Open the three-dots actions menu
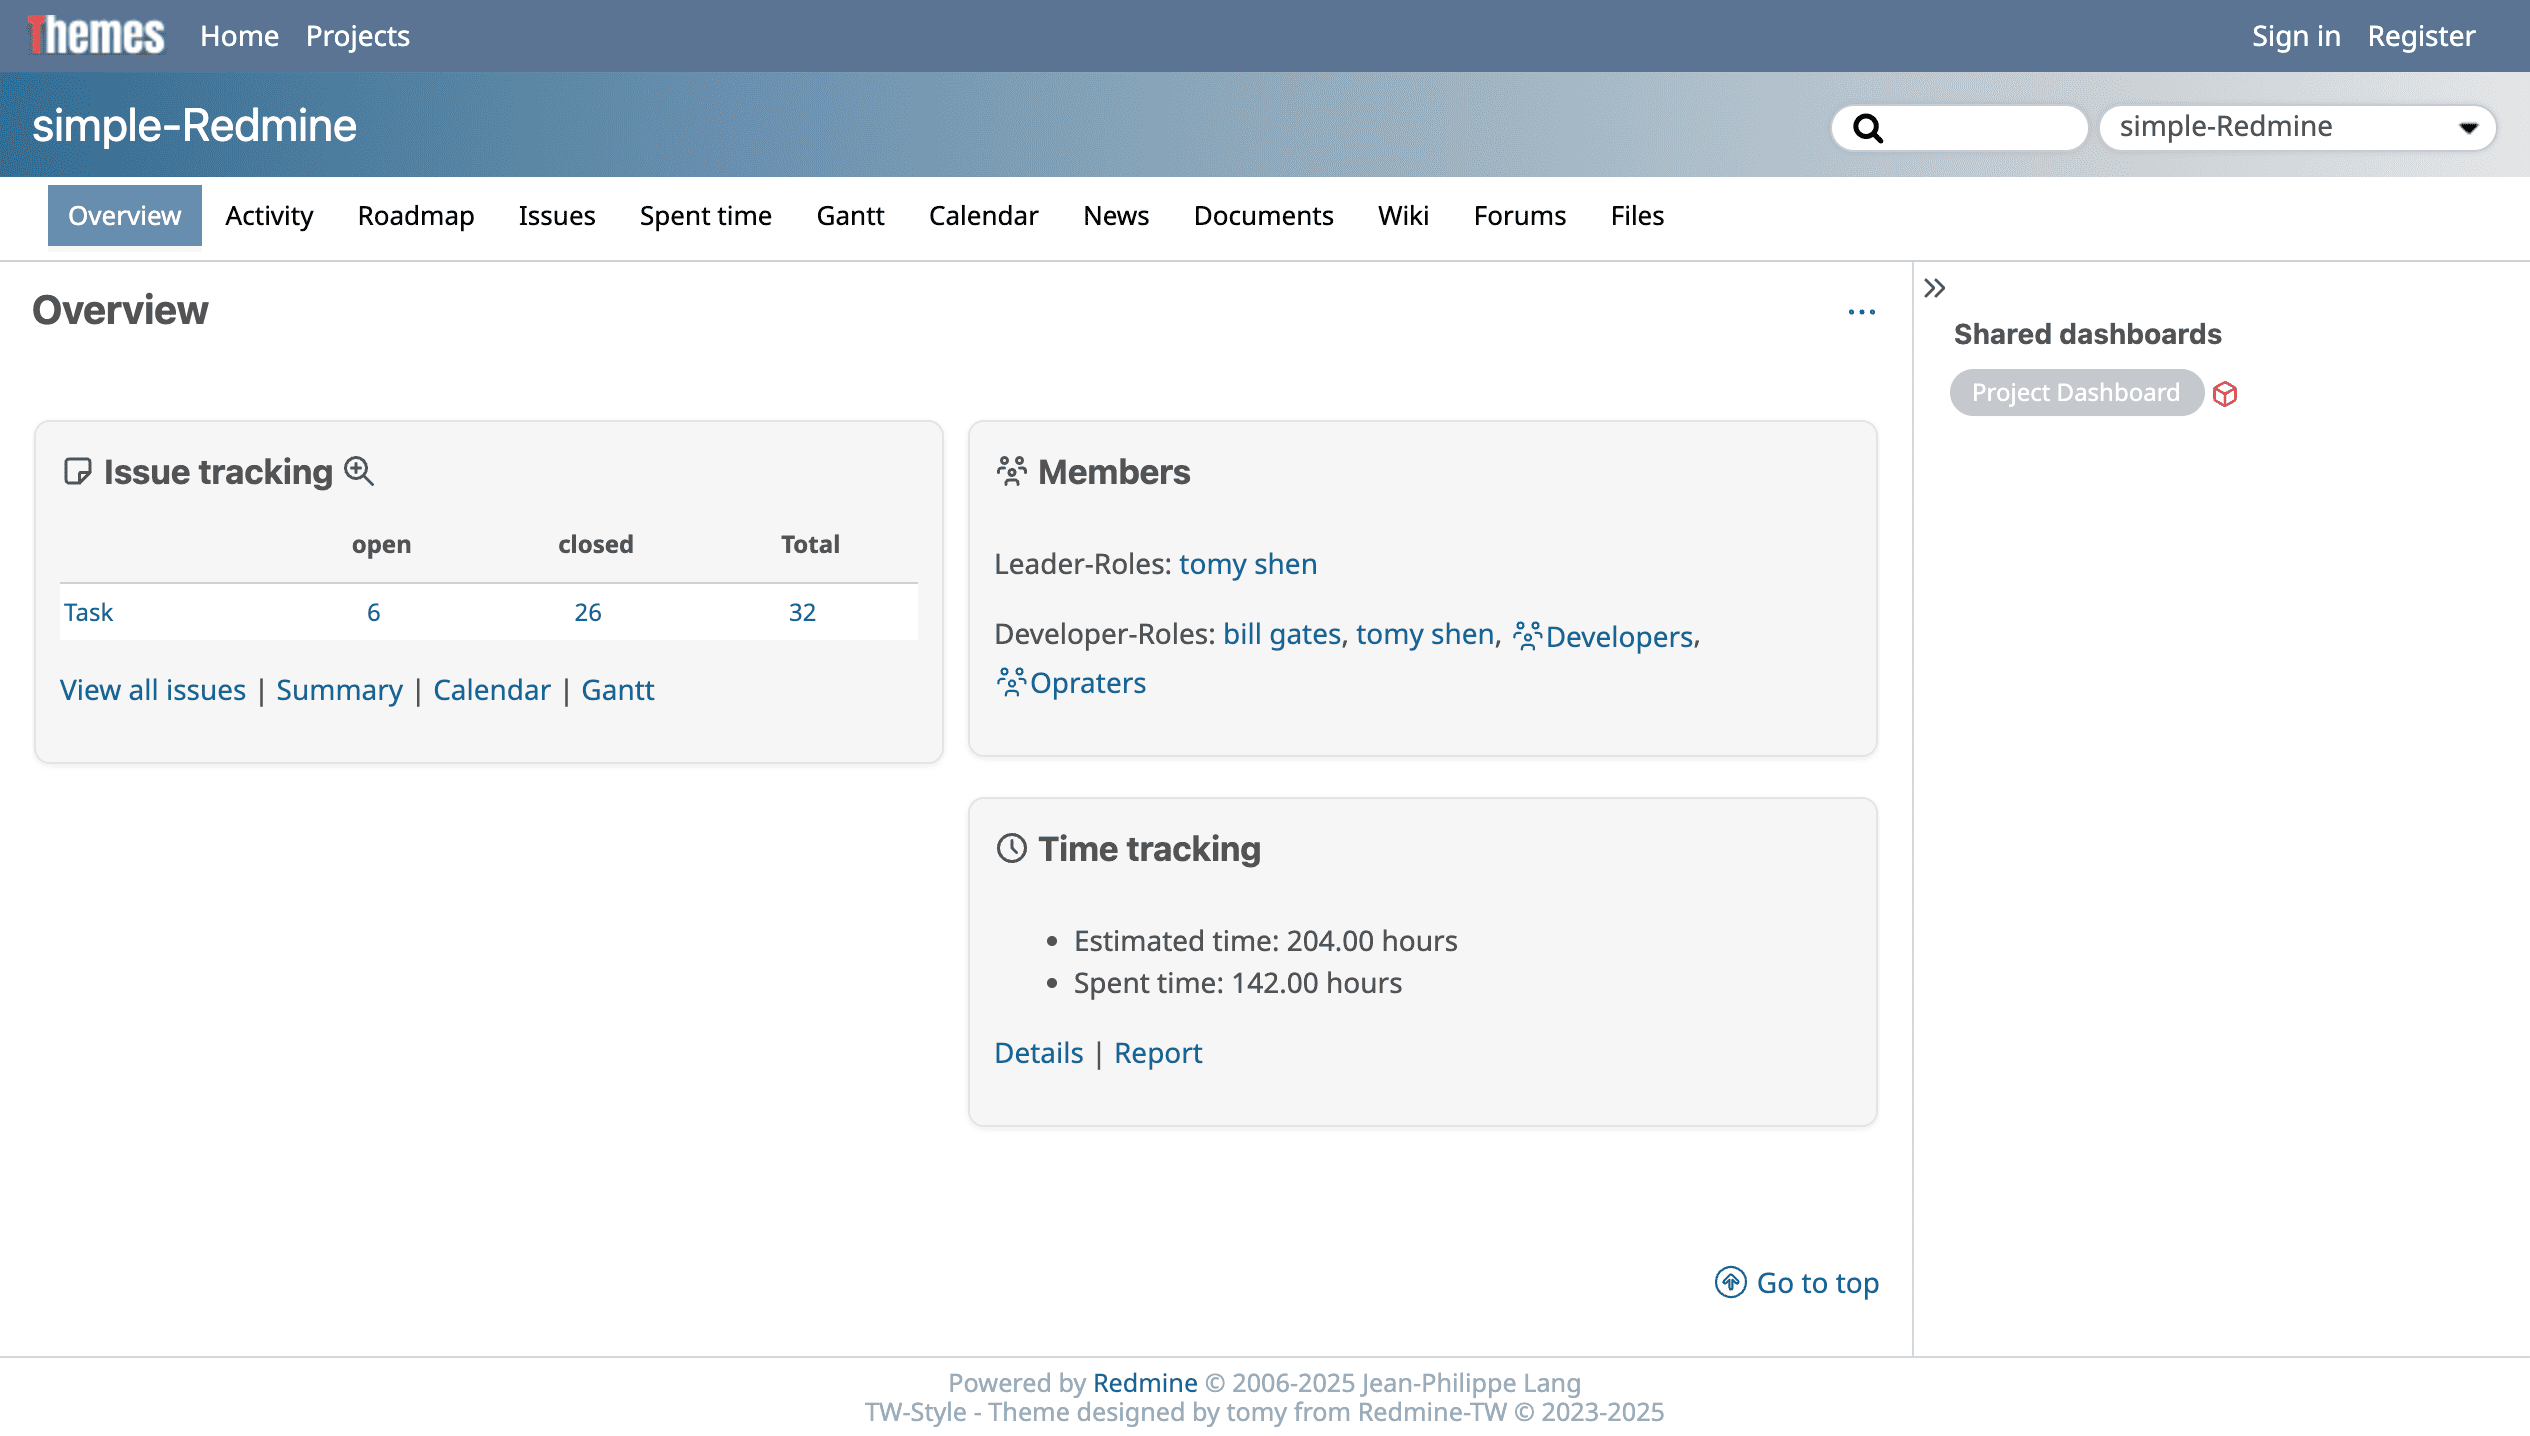This screenshot has width=2530, height=1436. [x=1861, y=312]
